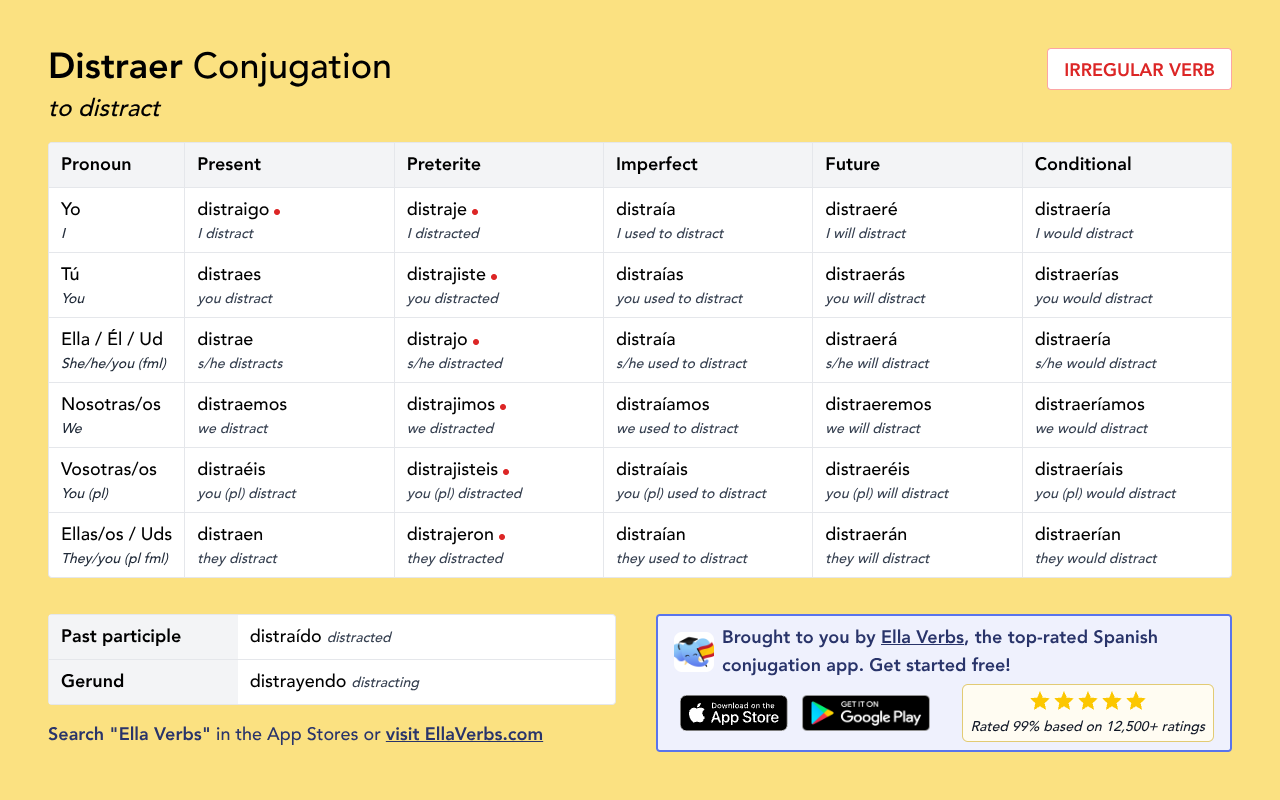The height and width of the screenshot is (800, 1280).
Task: Click the gerund form distrayendo
Action: point(298,681)
